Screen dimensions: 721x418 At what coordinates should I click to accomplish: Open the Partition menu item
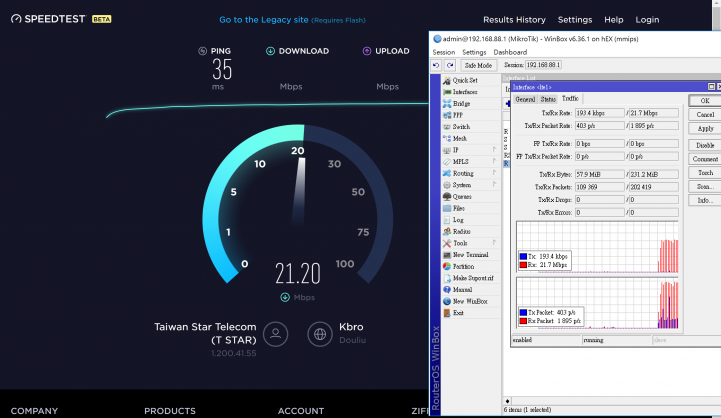[x=458, y=266]
